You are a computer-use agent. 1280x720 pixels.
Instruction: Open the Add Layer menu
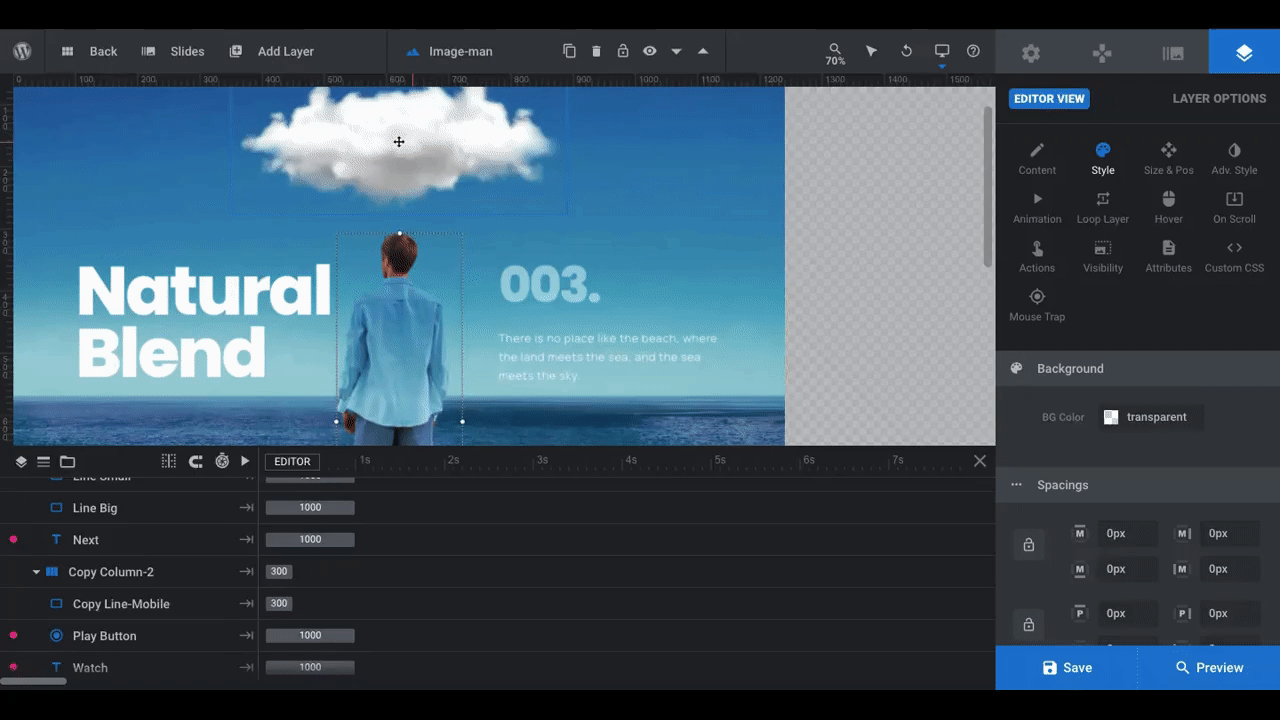[272, 51]
